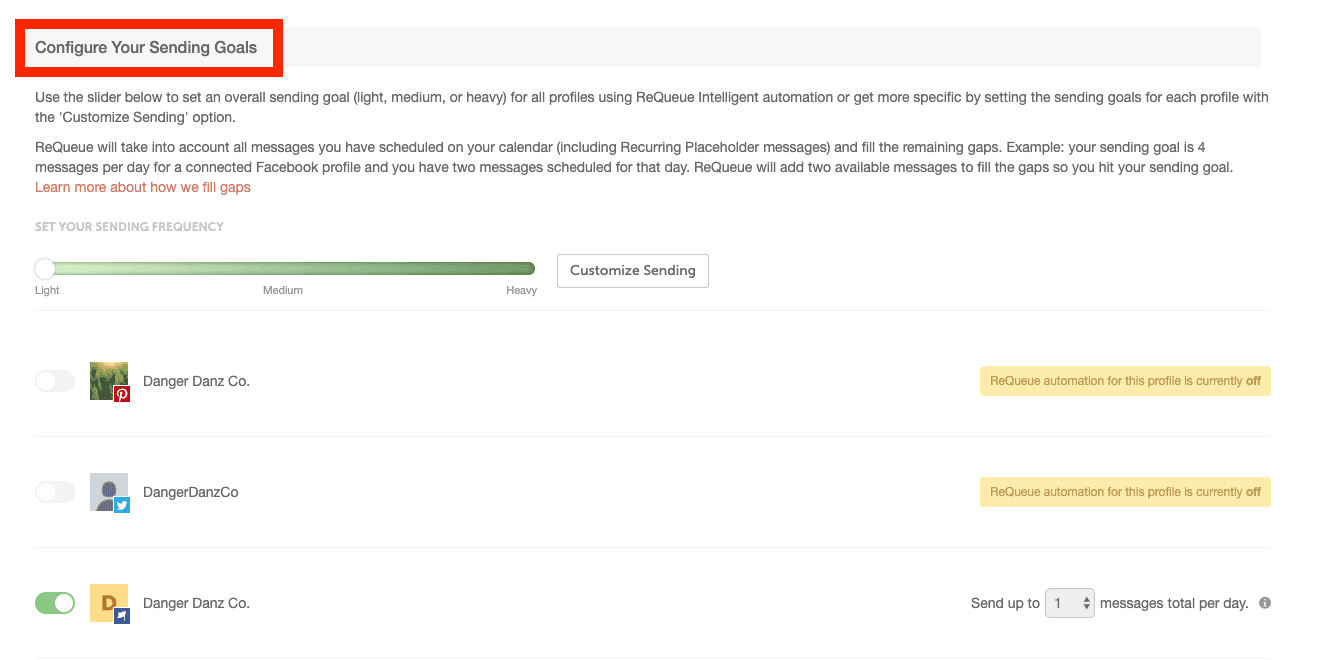1324x660 pixels.
Task: Click the Customize Sending button
Action: point(633,271)
